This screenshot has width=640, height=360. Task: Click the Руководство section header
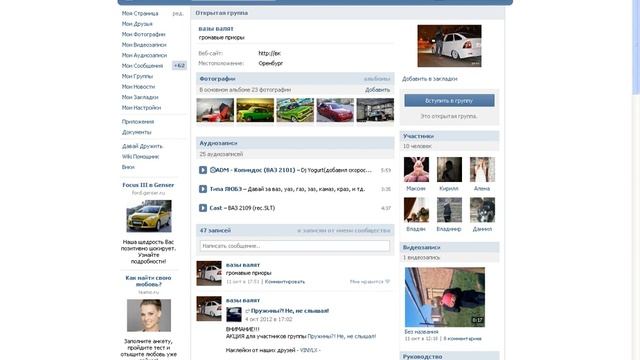click(x=422, y=357)
